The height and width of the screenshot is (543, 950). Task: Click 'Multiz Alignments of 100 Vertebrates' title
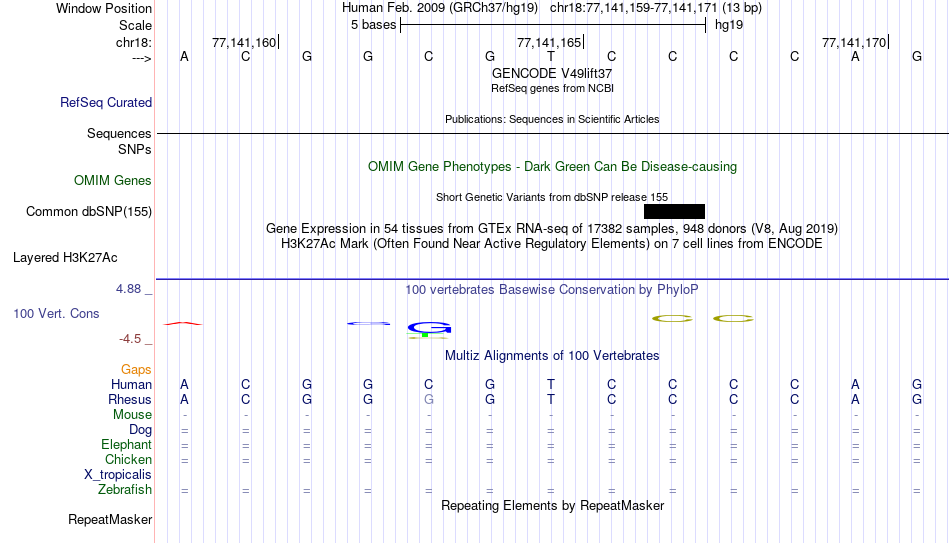point(552,356)
